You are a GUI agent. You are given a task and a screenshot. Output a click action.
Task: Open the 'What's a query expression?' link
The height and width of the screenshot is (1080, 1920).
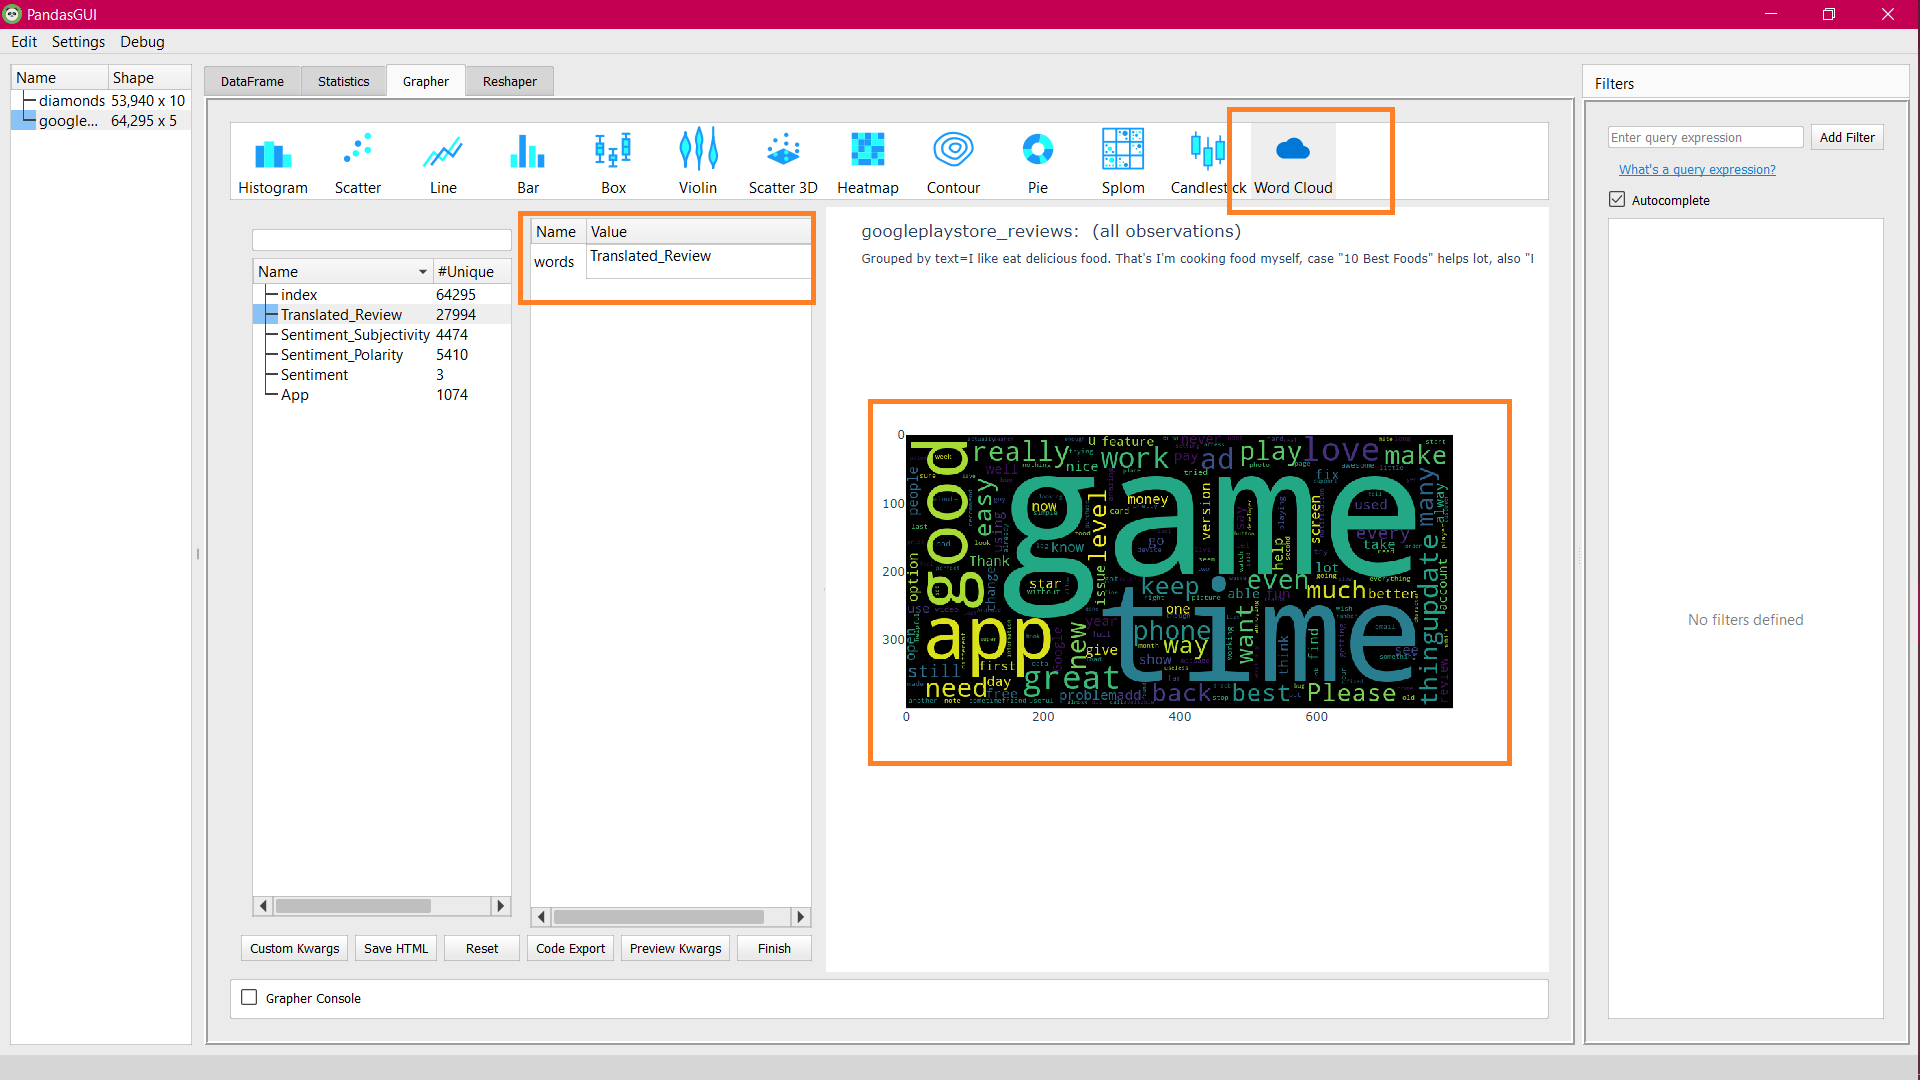tap(1697, 170)
